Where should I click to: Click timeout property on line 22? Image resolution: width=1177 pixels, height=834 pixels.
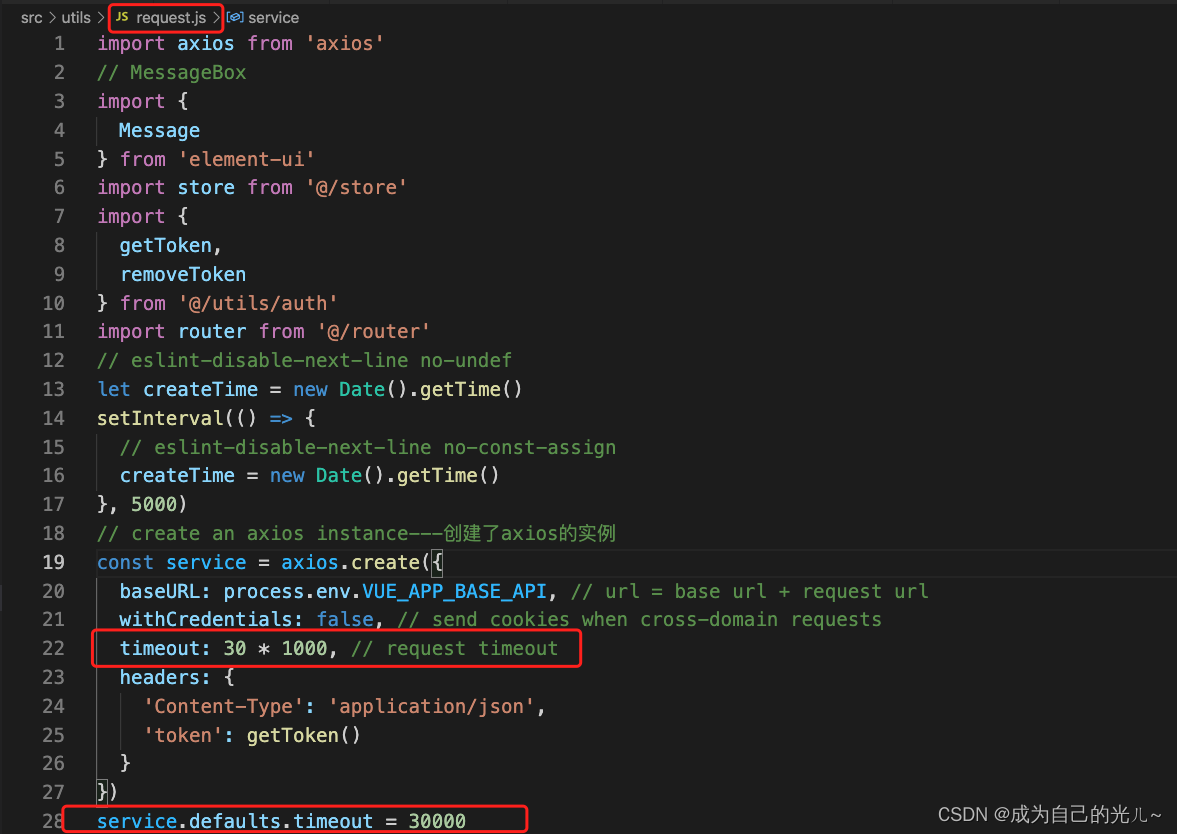pos(160,649)
